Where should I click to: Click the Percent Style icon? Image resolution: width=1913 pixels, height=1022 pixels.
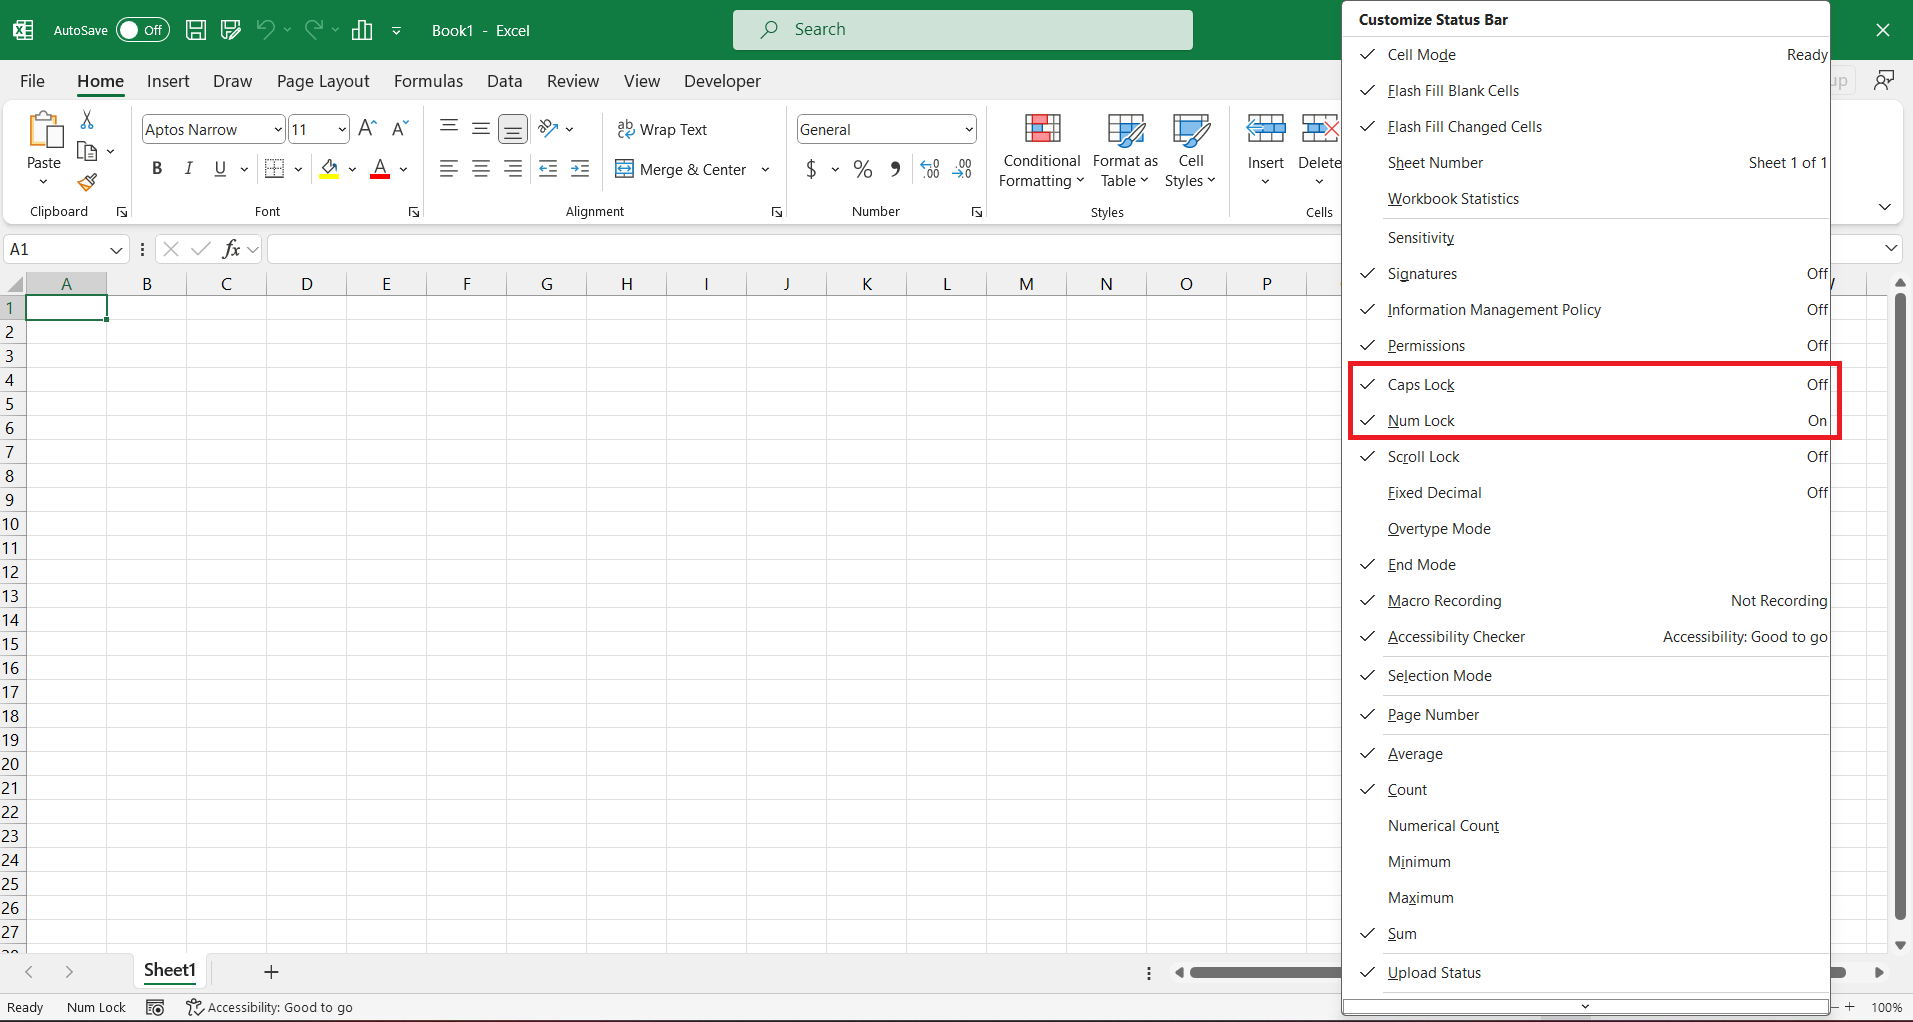click(x=863, y=169)
